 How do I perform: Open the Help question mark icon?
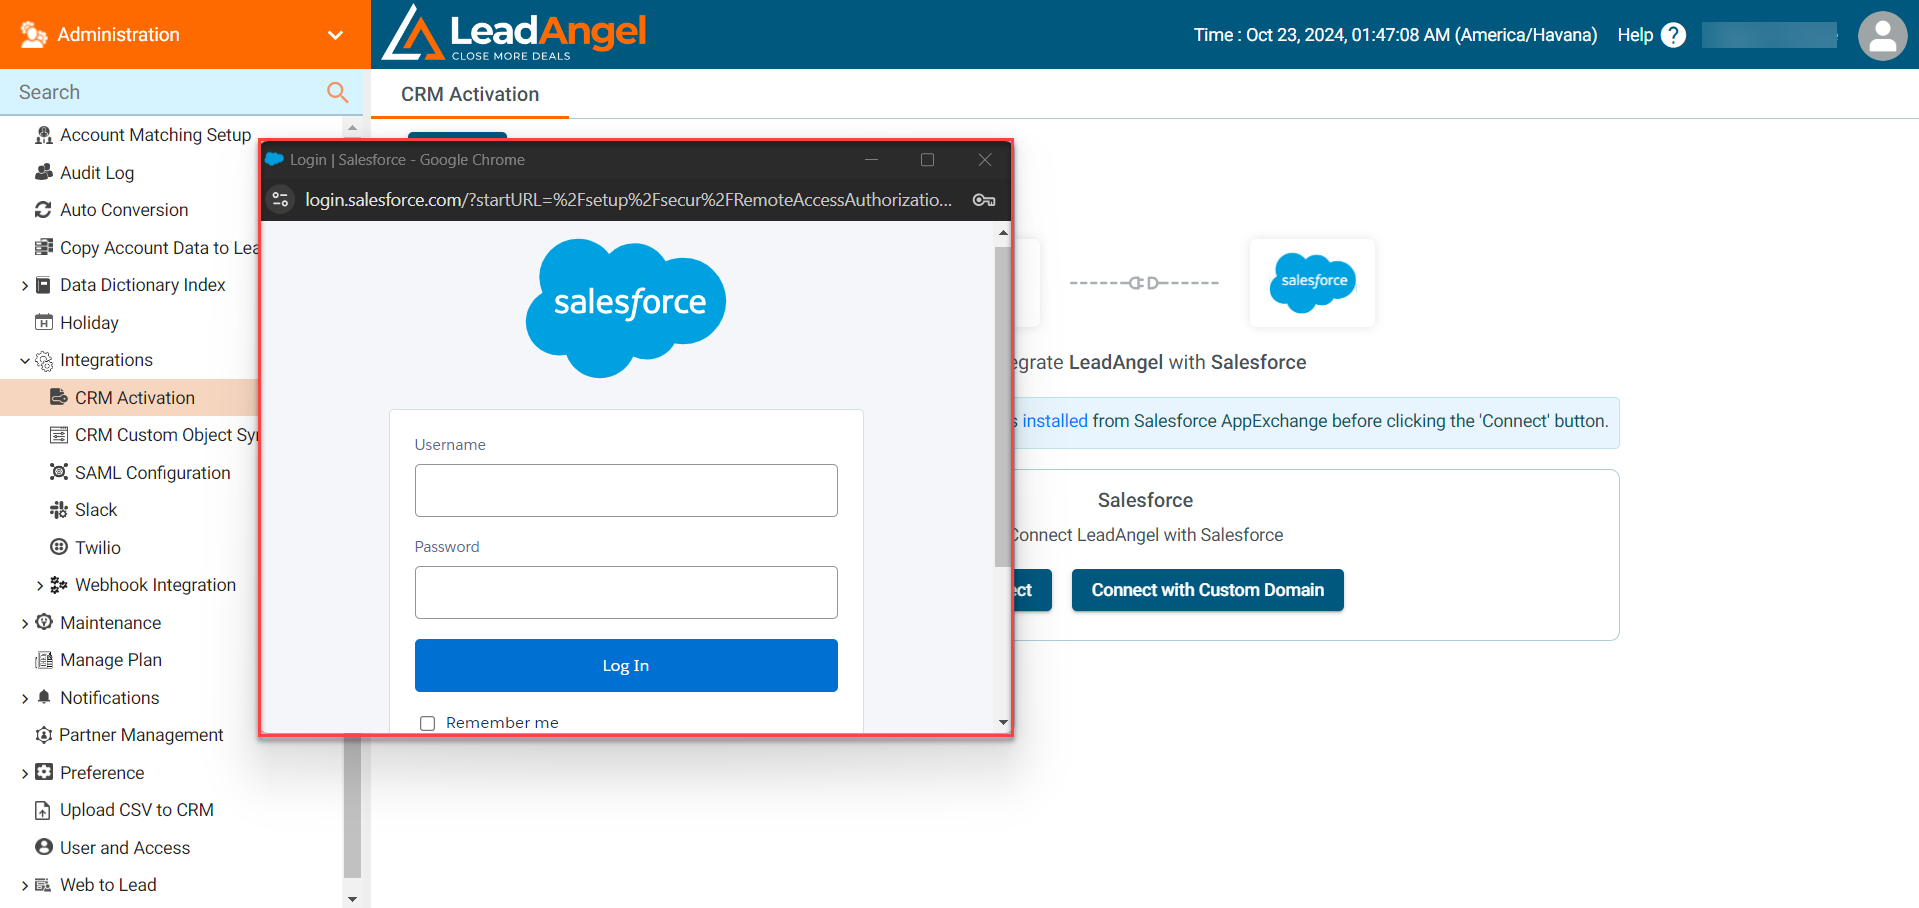click(1673, 35)
